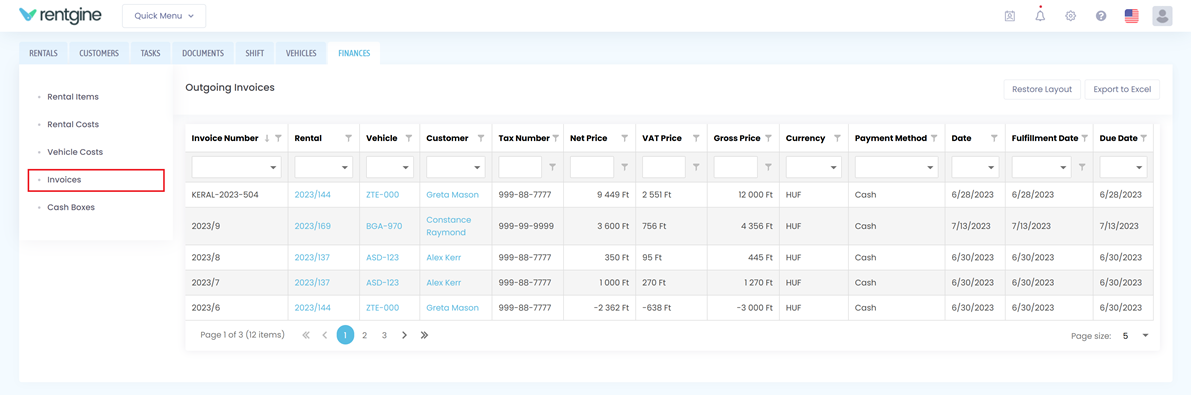Expand Currency filter dropdown
1191x395 pixels.
pos(833,167)
